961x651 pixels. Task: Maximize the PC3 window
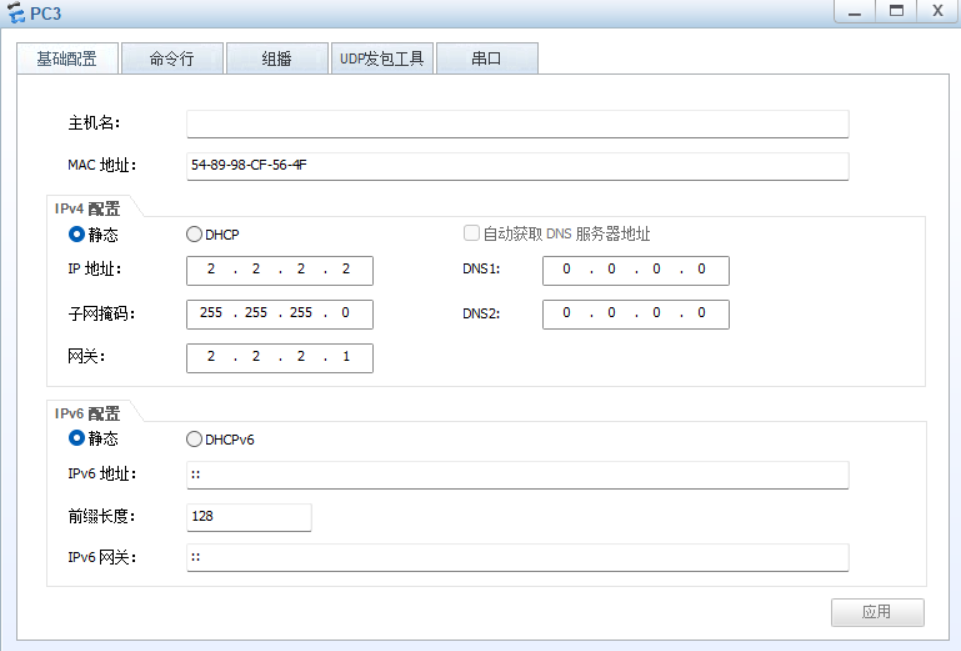pos(896,11)
